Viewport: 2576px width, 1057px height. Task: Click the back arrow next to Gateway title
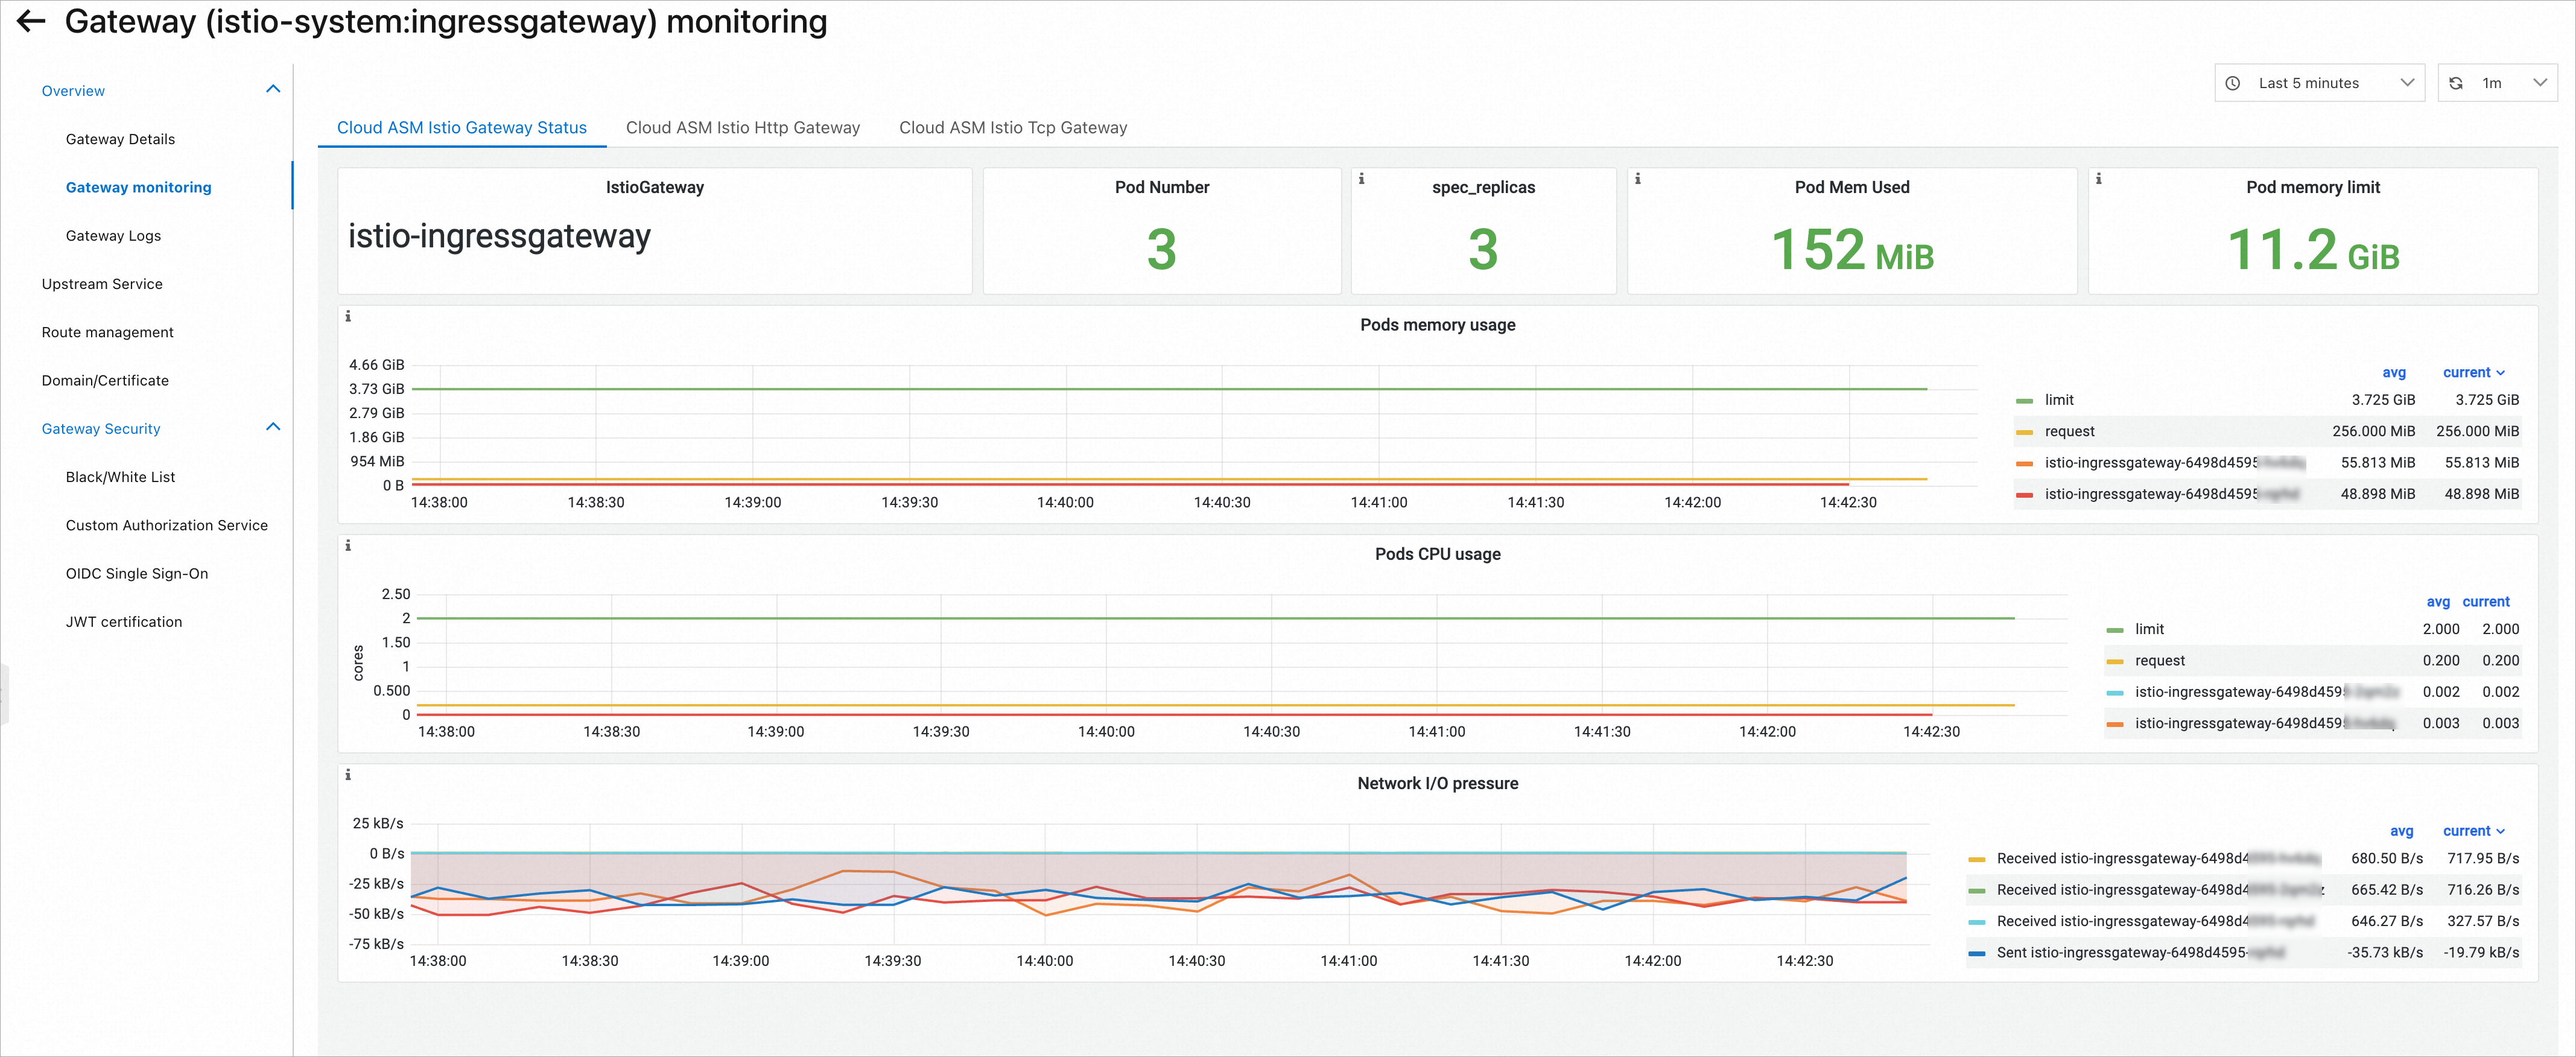(31, 21)
